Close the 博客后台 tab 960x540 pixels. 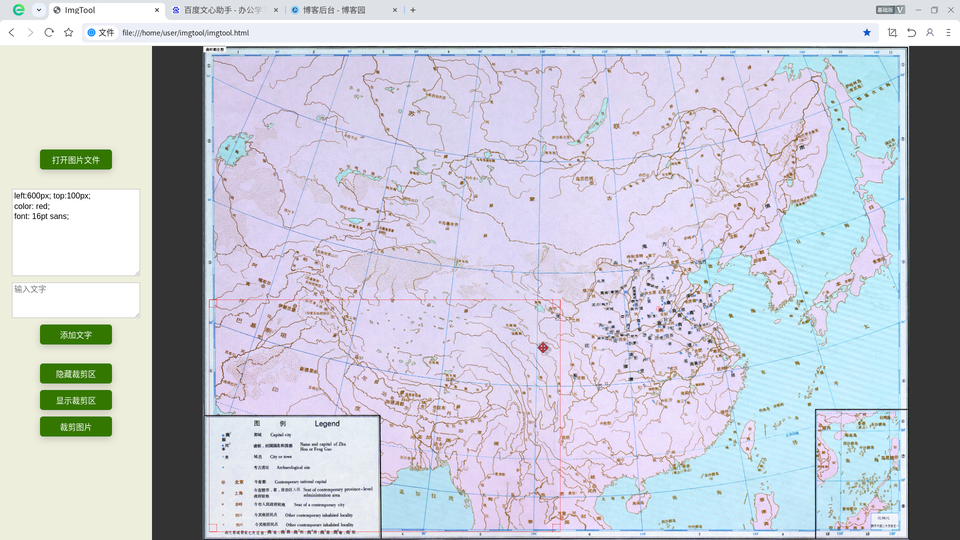(x=395, y=10)
